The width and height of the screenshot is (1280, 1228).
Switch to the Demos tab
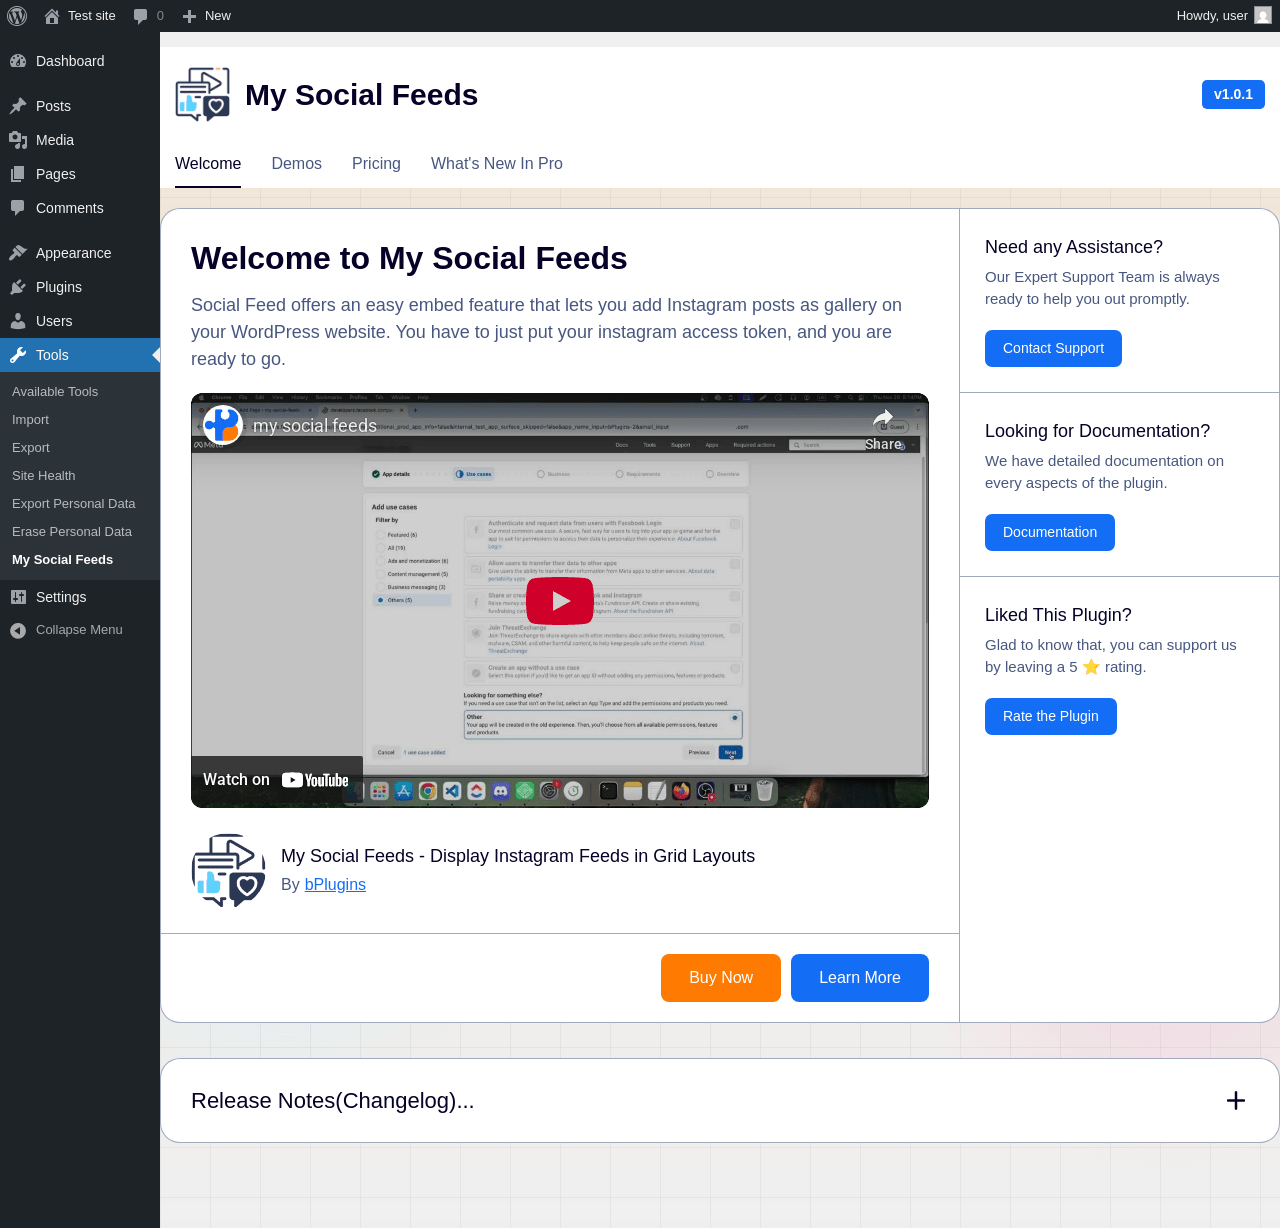point(297,164)
